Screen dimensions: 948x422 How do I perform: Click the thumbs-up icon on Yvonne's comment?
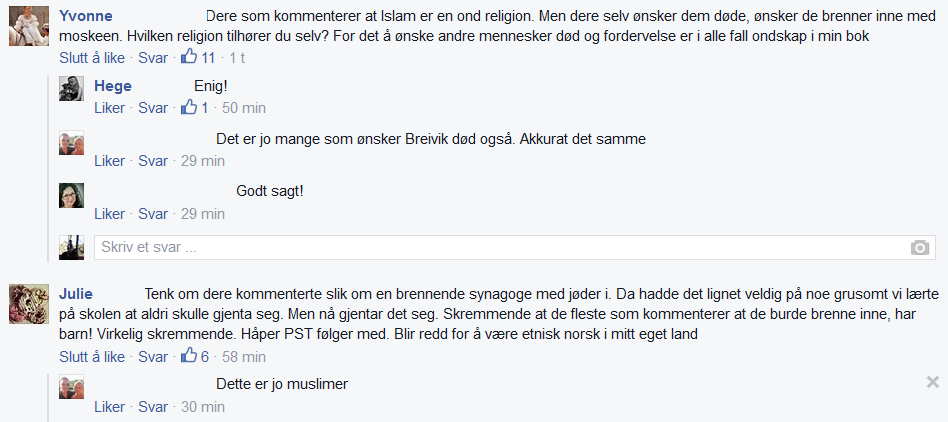click(x=189, y=58)
